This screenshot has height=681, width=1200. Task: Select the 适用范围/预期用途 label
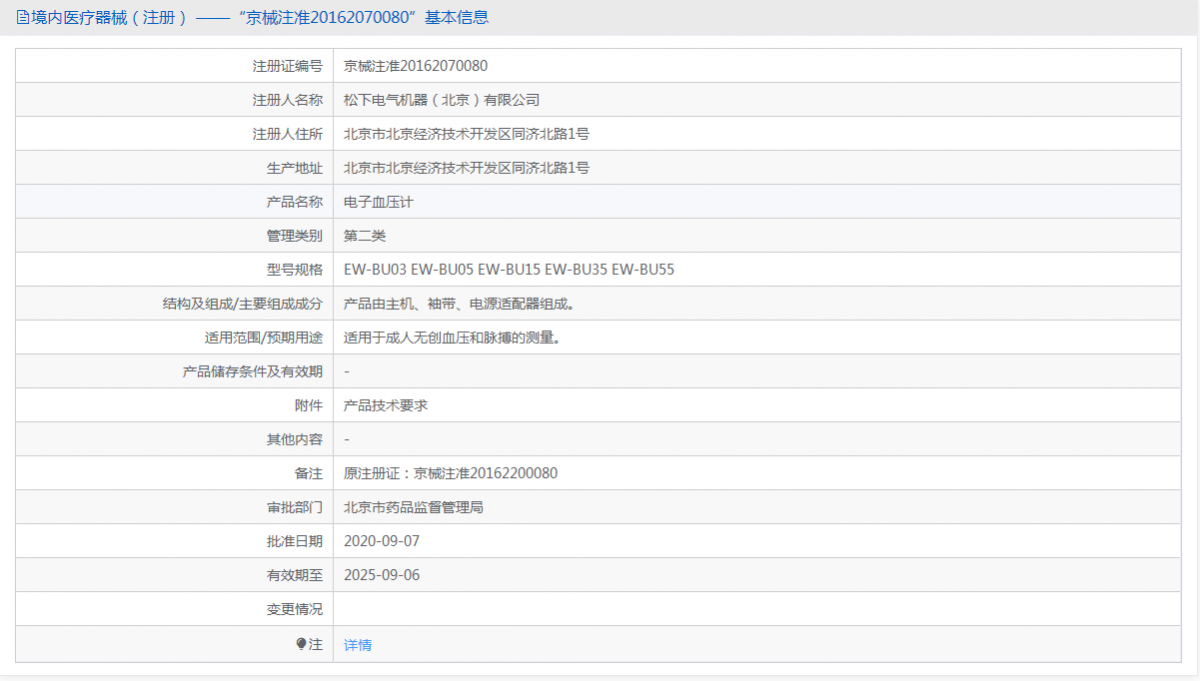click(263, 338)
